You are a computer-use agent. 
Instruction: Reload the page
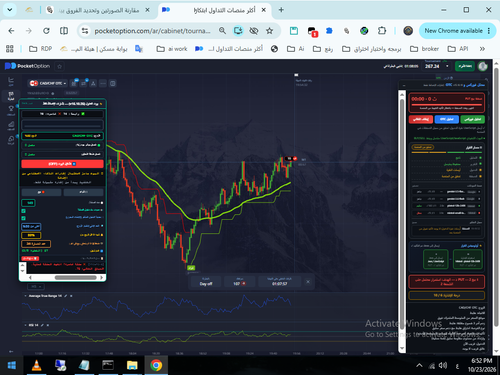[46, 31]
